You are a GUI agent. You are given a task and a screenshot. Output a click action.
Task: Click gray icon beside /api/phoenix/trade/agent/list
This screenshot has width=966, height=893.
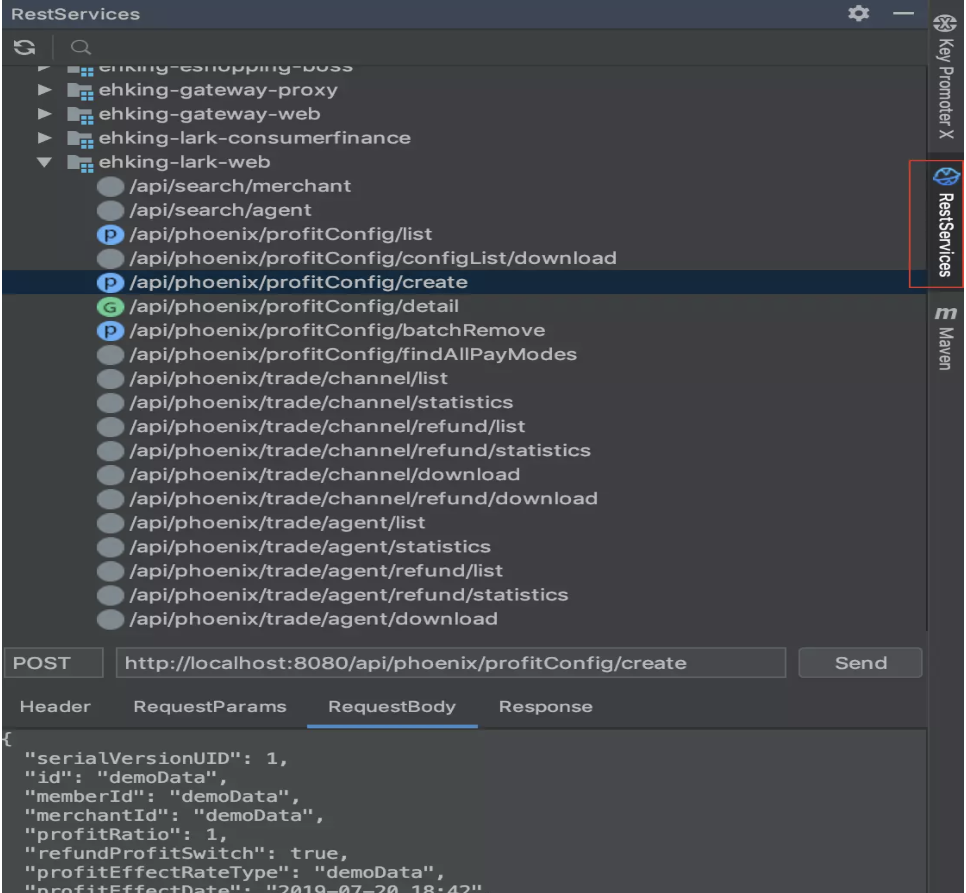110,523
